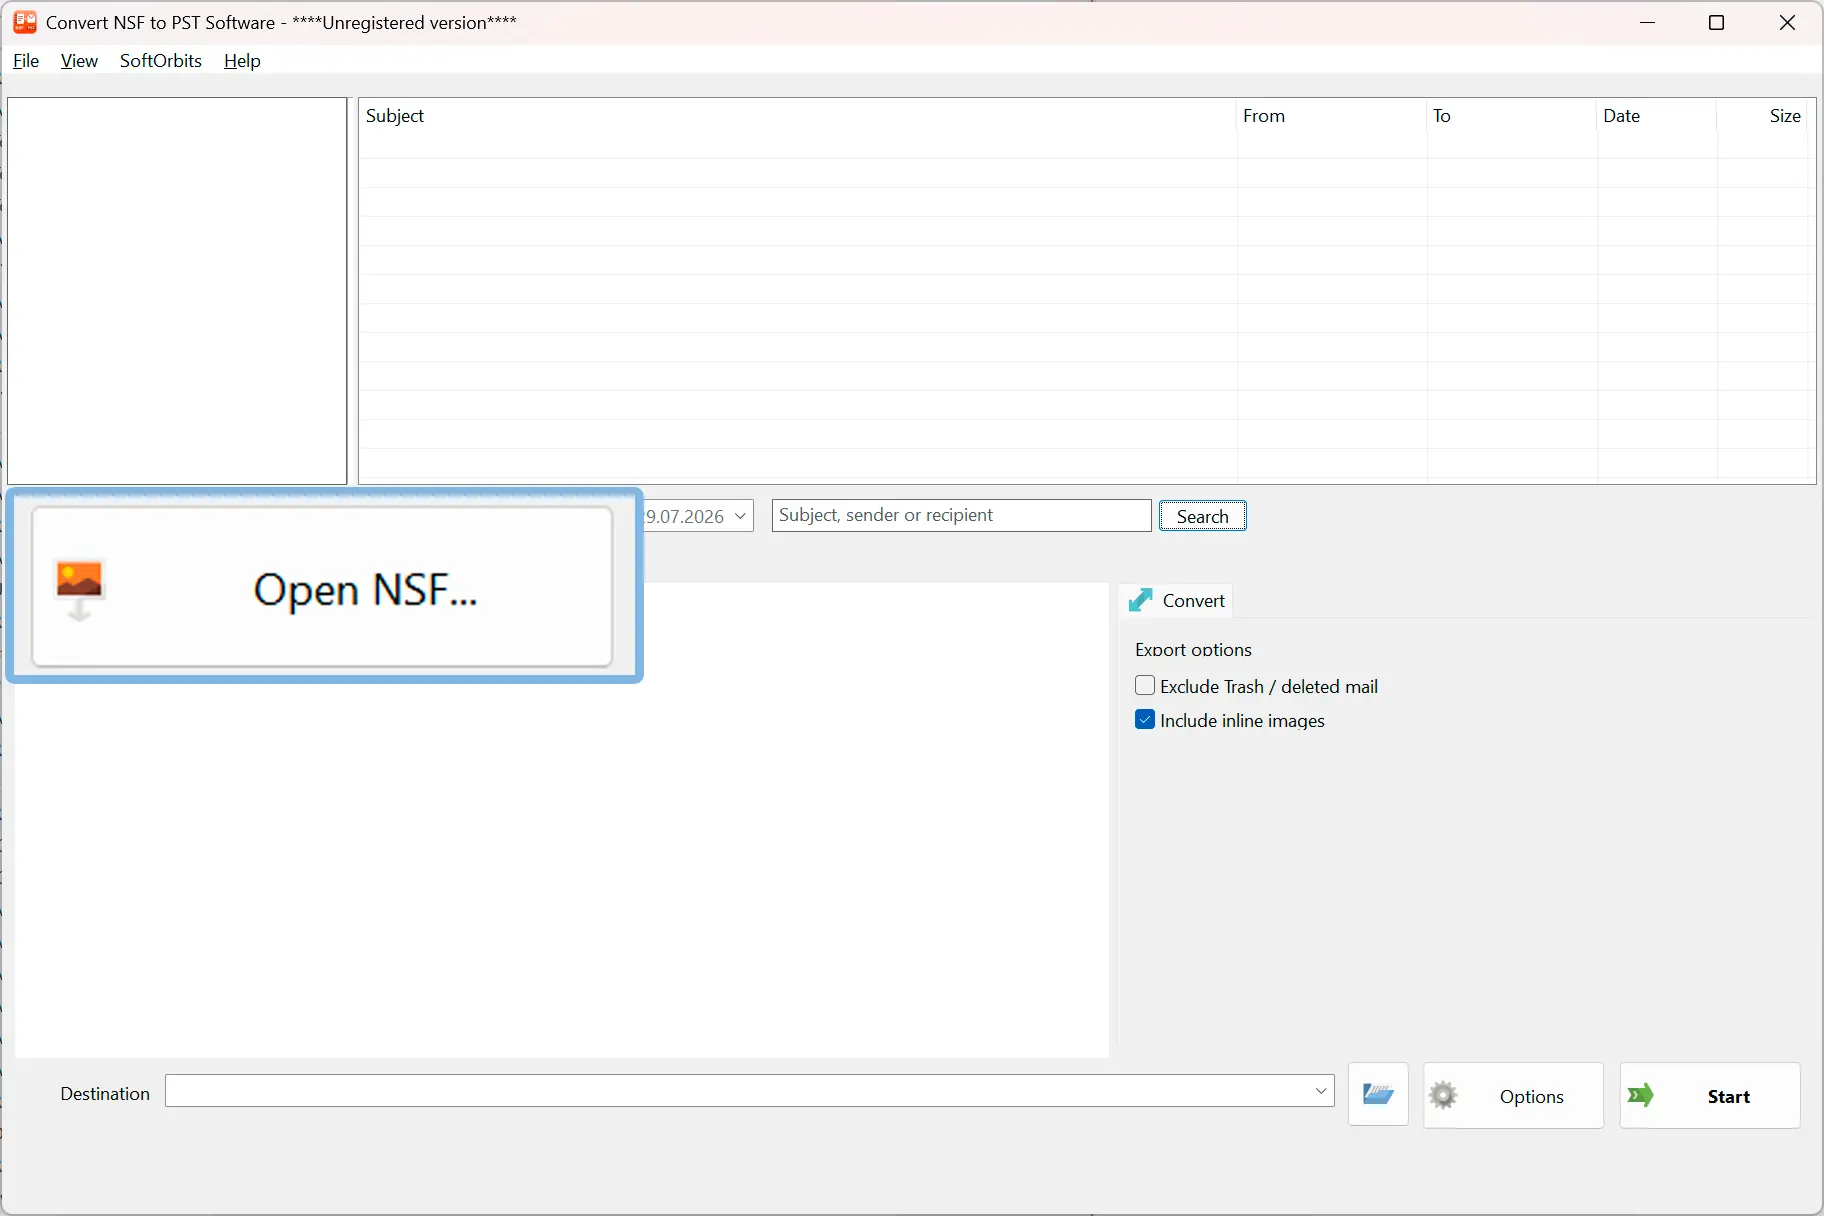Open the Help menu
Screen dimensions: 1824x1216
[x=242, y=61]
